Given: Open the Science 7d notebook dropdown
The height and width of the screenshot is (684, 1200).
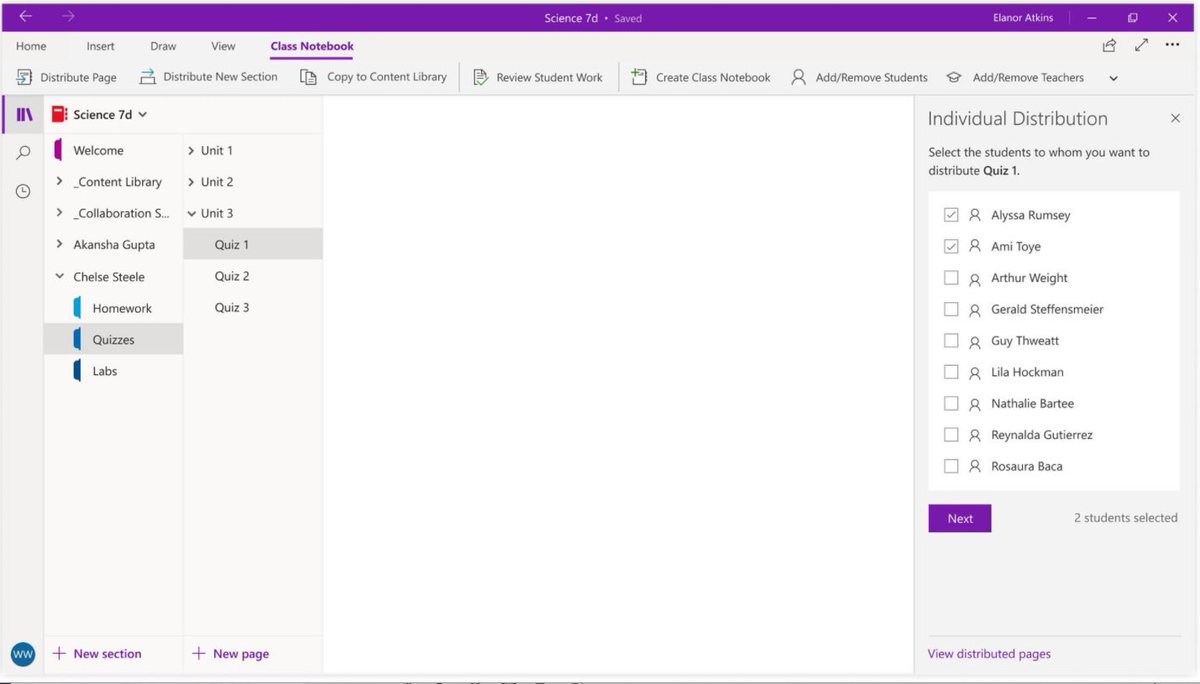Looking at the screenshot, I should point(142,115).
